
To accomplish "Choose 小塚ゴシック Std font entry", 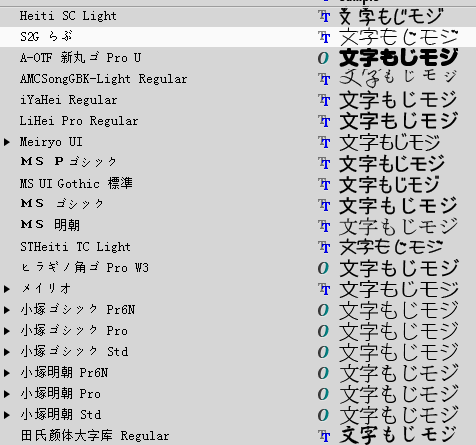I will click(x=238, y=352).
